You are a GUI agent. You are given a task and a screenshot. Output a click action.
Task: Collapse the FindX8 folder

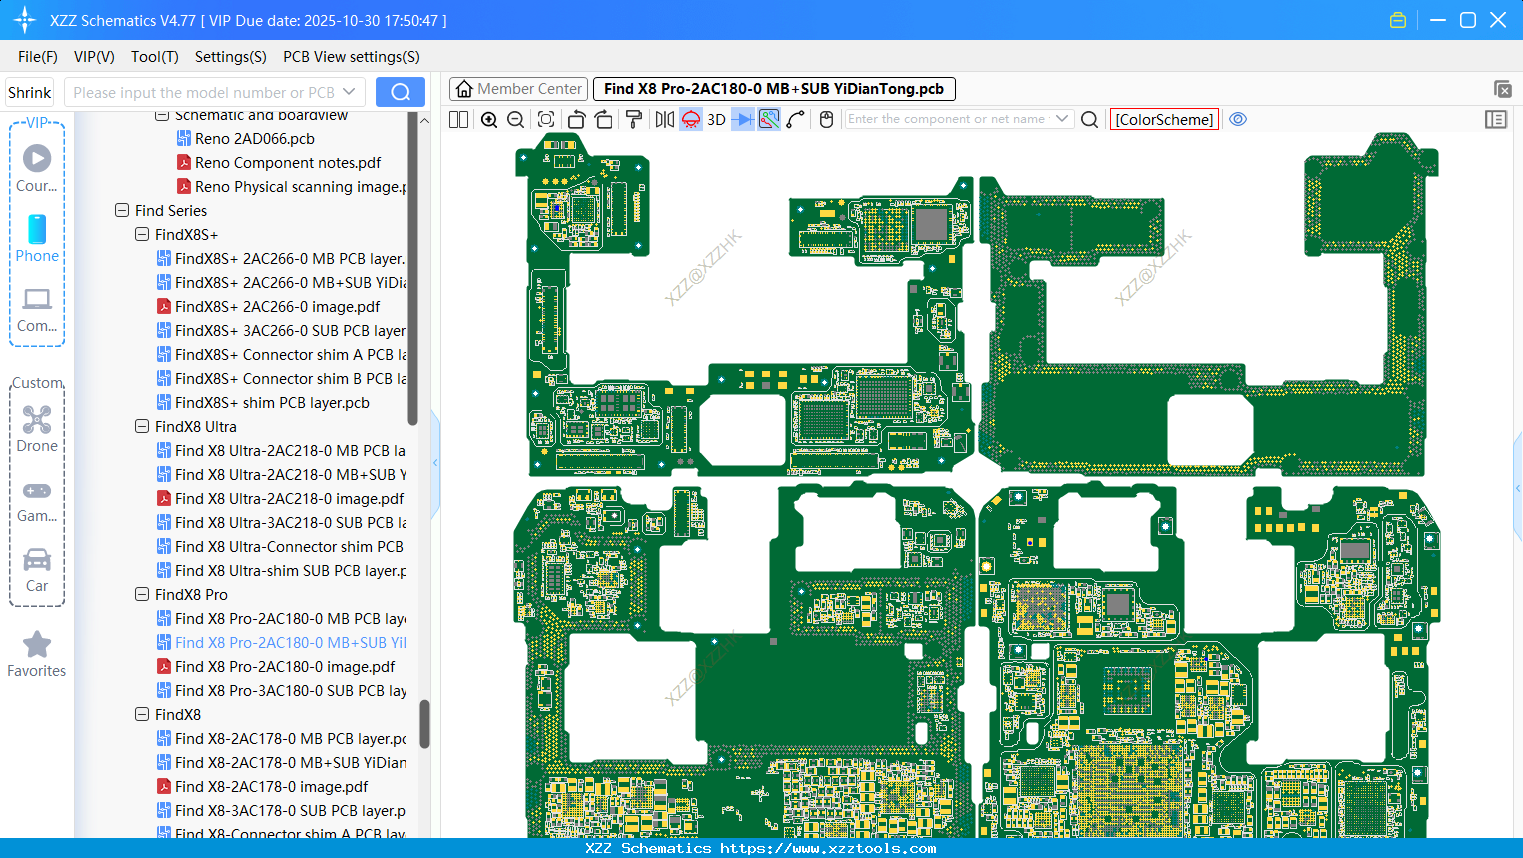point(142,715)
